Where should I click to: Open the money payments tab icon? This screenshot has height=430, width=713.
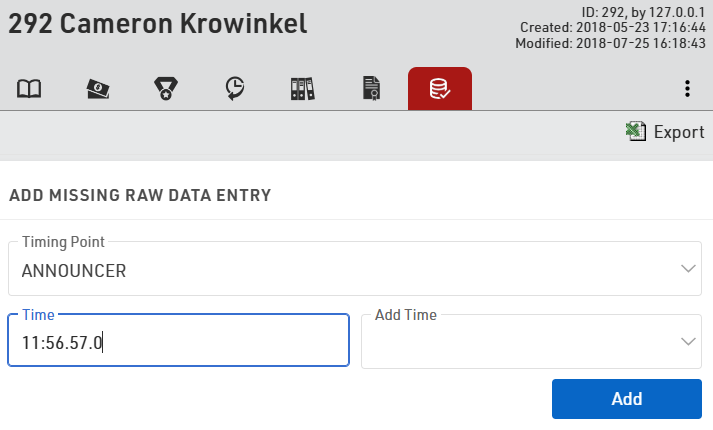click(x=98, y=89)
